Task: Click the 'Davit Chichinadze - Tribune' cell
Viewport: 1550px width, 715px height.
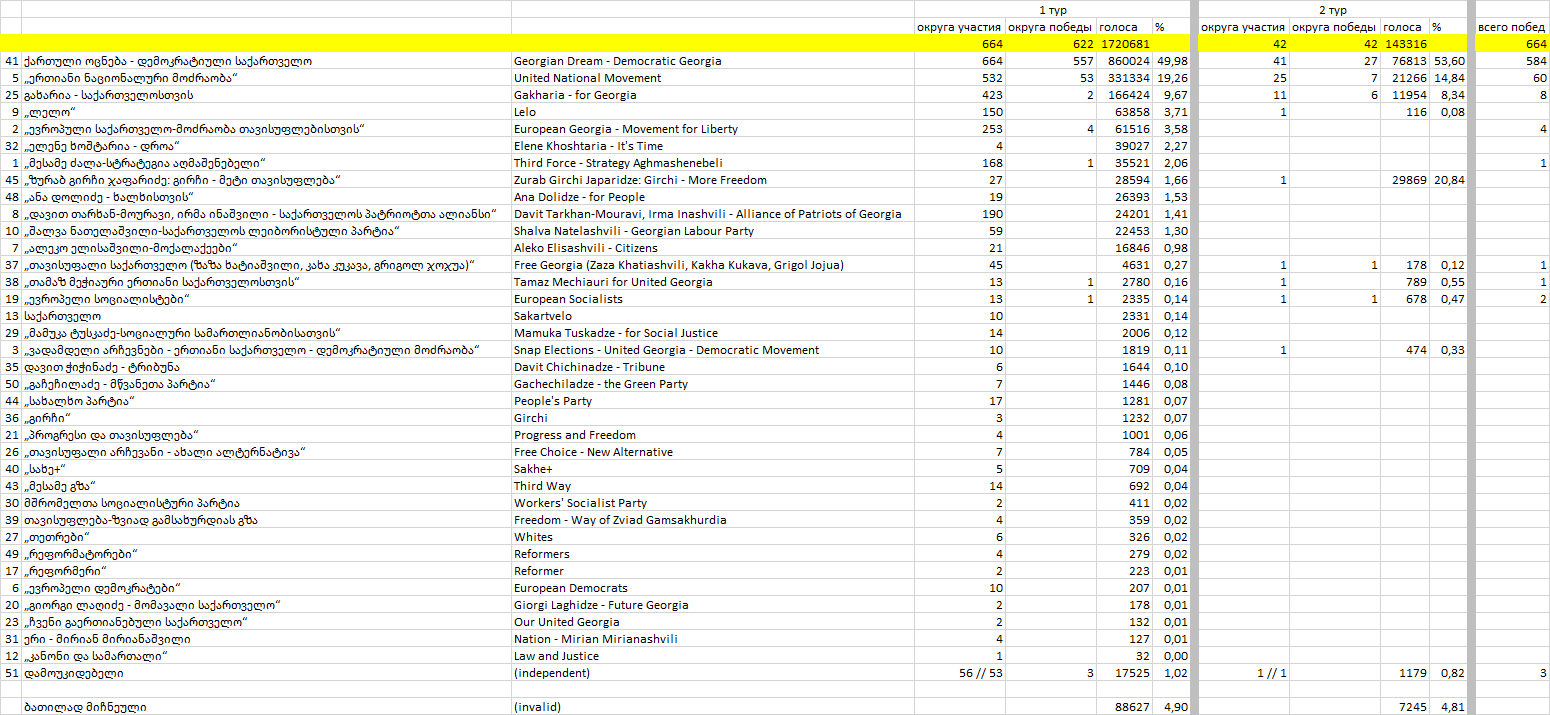Action: point(713,367)
